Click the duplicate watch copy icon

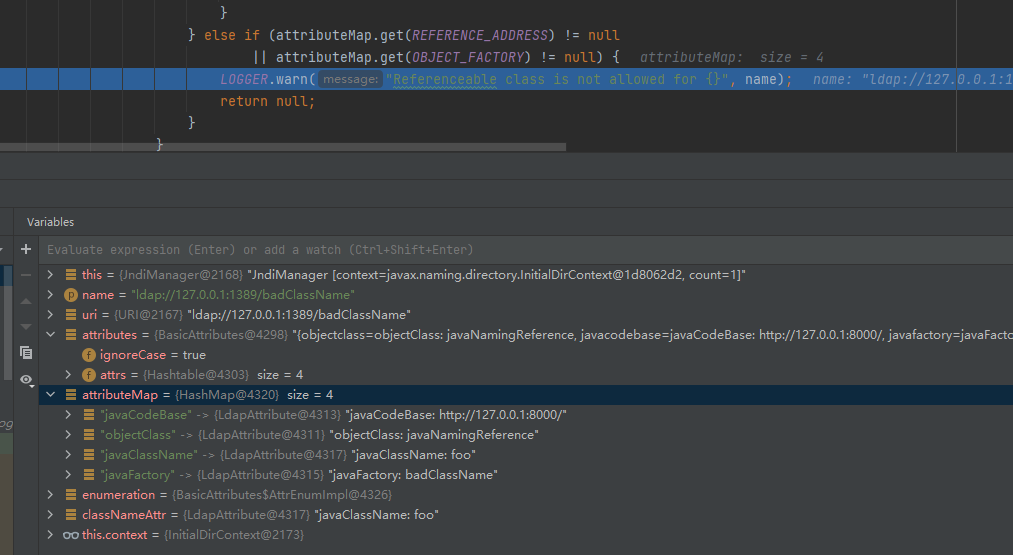[26, 353]
